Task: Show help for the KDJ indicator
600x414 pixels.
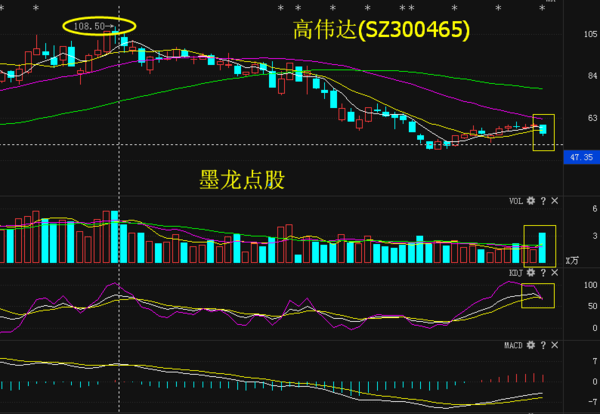Action: [543, 272]
